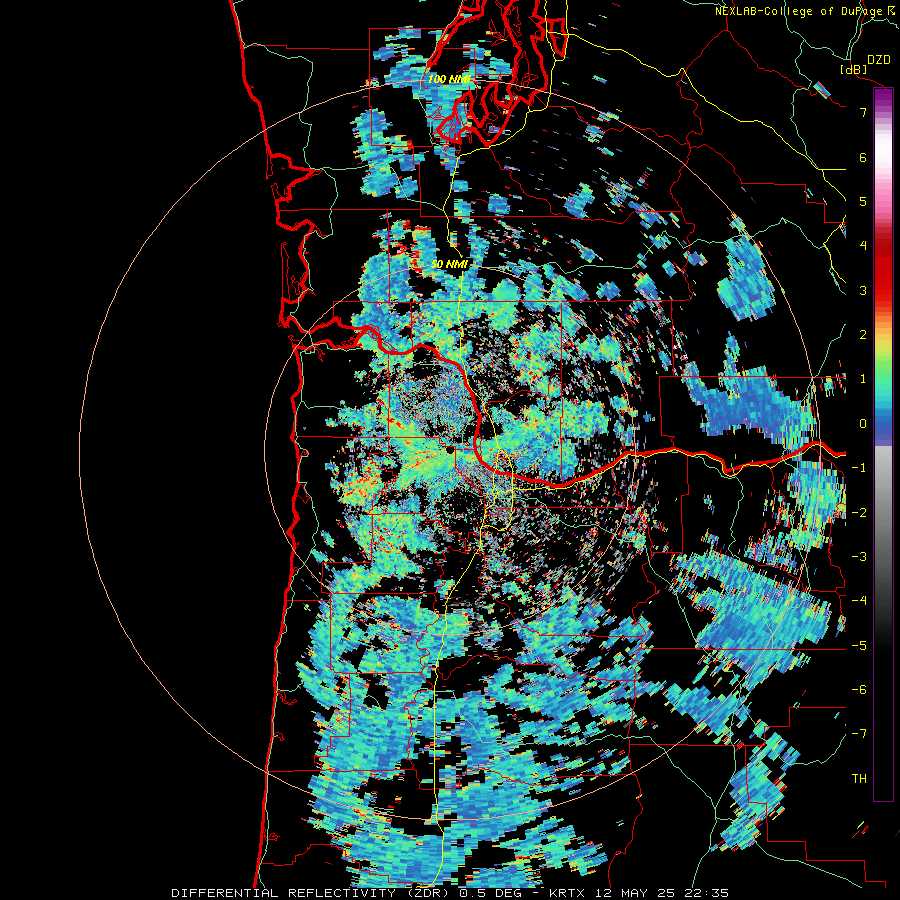Click the 0 value on the scale

click(x=863, y=424)
